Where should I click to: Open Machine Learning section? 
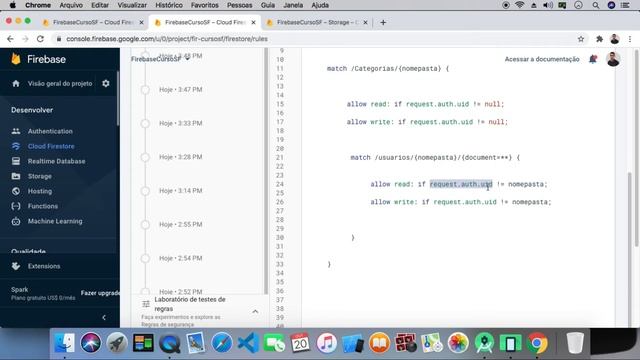click(x=55, y=221)
